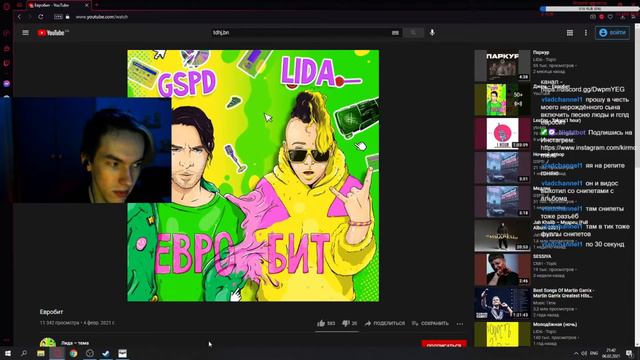Open the pink 1-hour loop video thumbnail
This screenshot has height=360, width=640.
502,133
